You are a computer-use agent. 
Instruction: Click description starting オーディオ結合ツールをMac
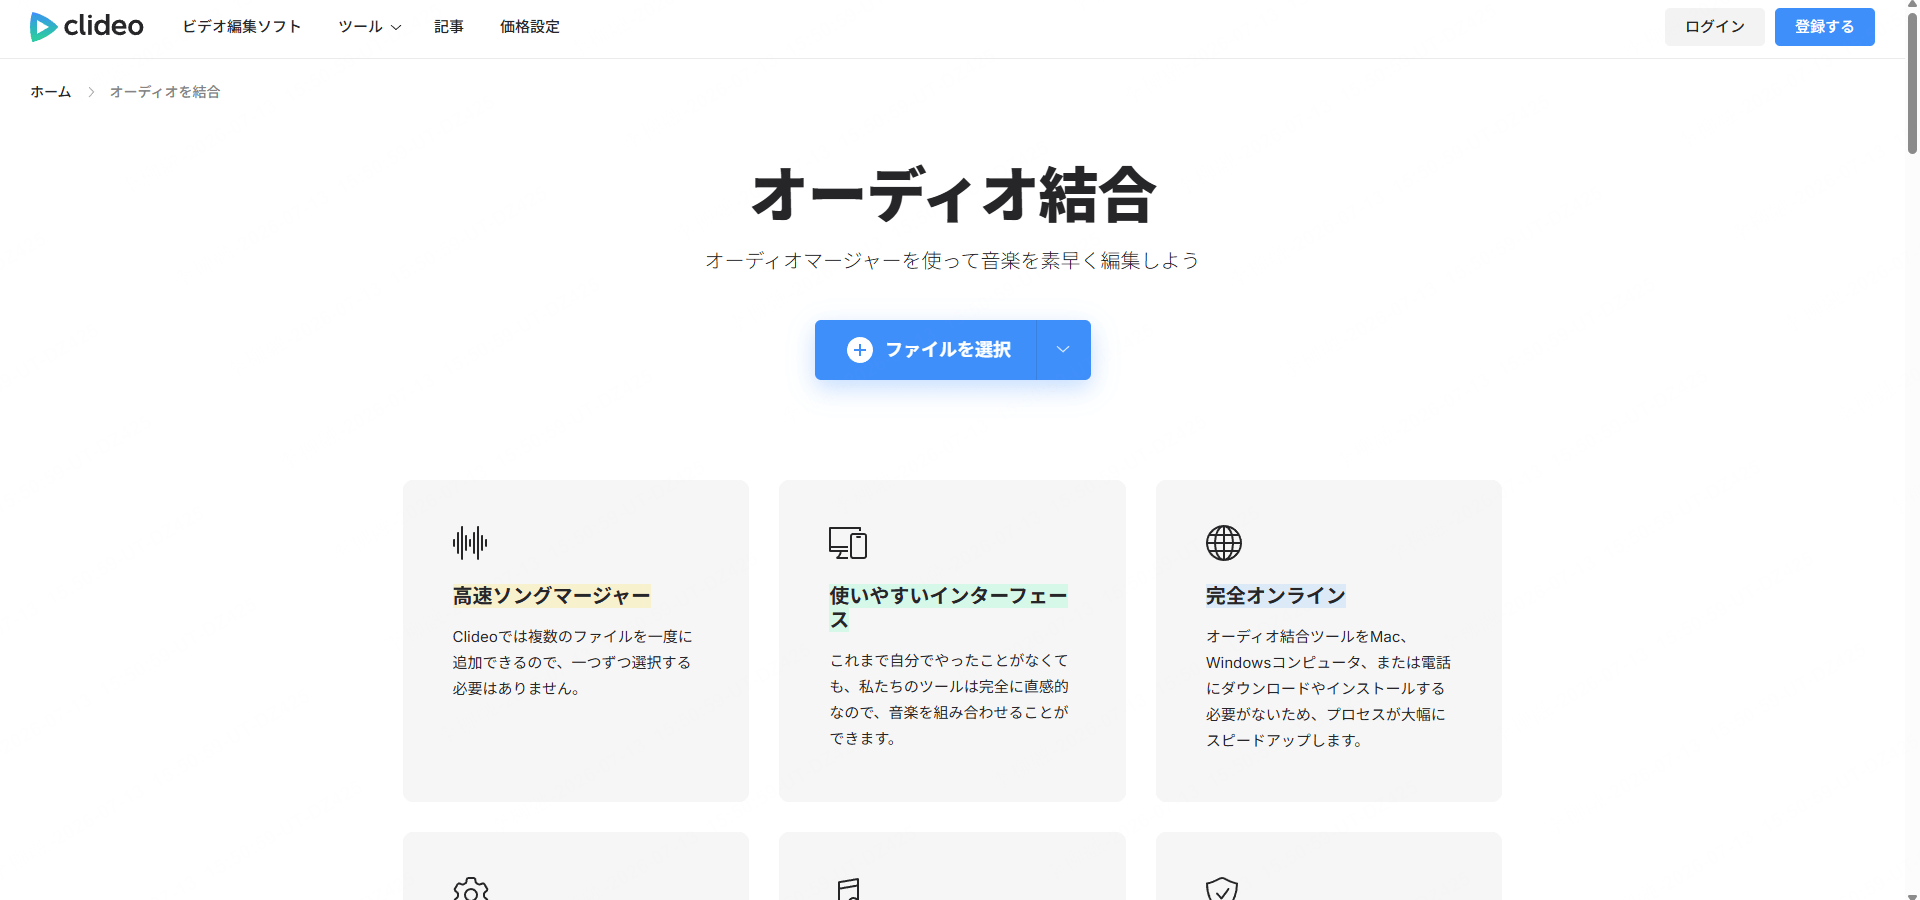(x=1328, y=688)
